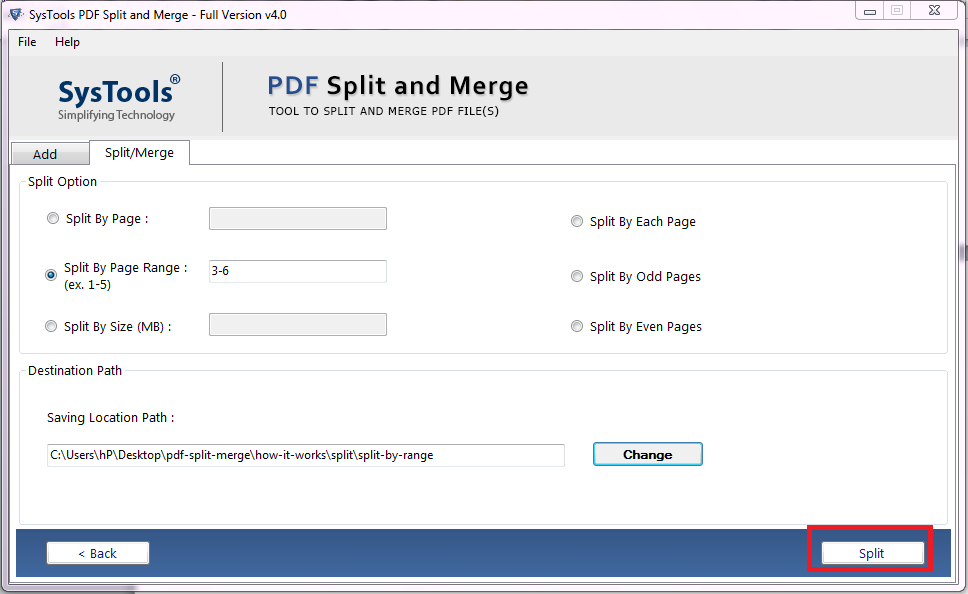Select the Split By Page radio button

pos(53,219)
